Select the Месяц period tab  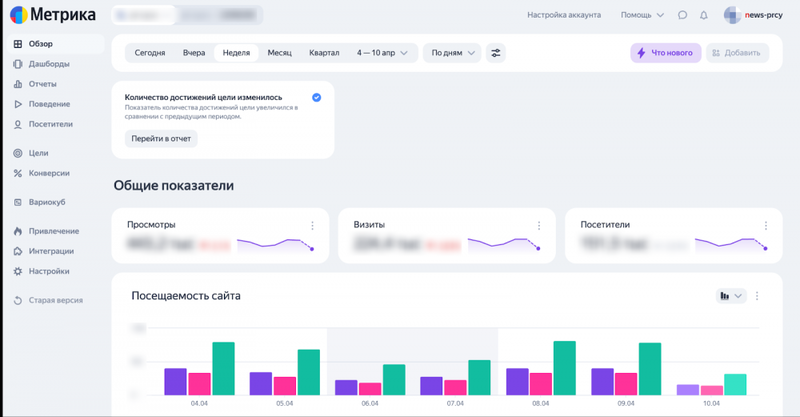(280, 53)
